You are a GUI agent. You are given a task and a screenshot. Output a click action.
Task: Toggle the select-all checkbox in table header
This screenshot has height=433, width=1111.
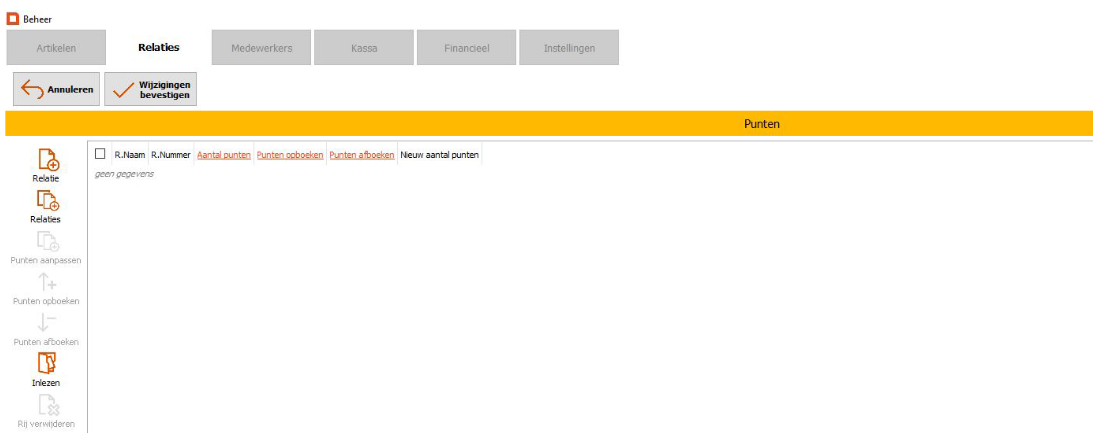pyautogui.click(x=100, y=154)
